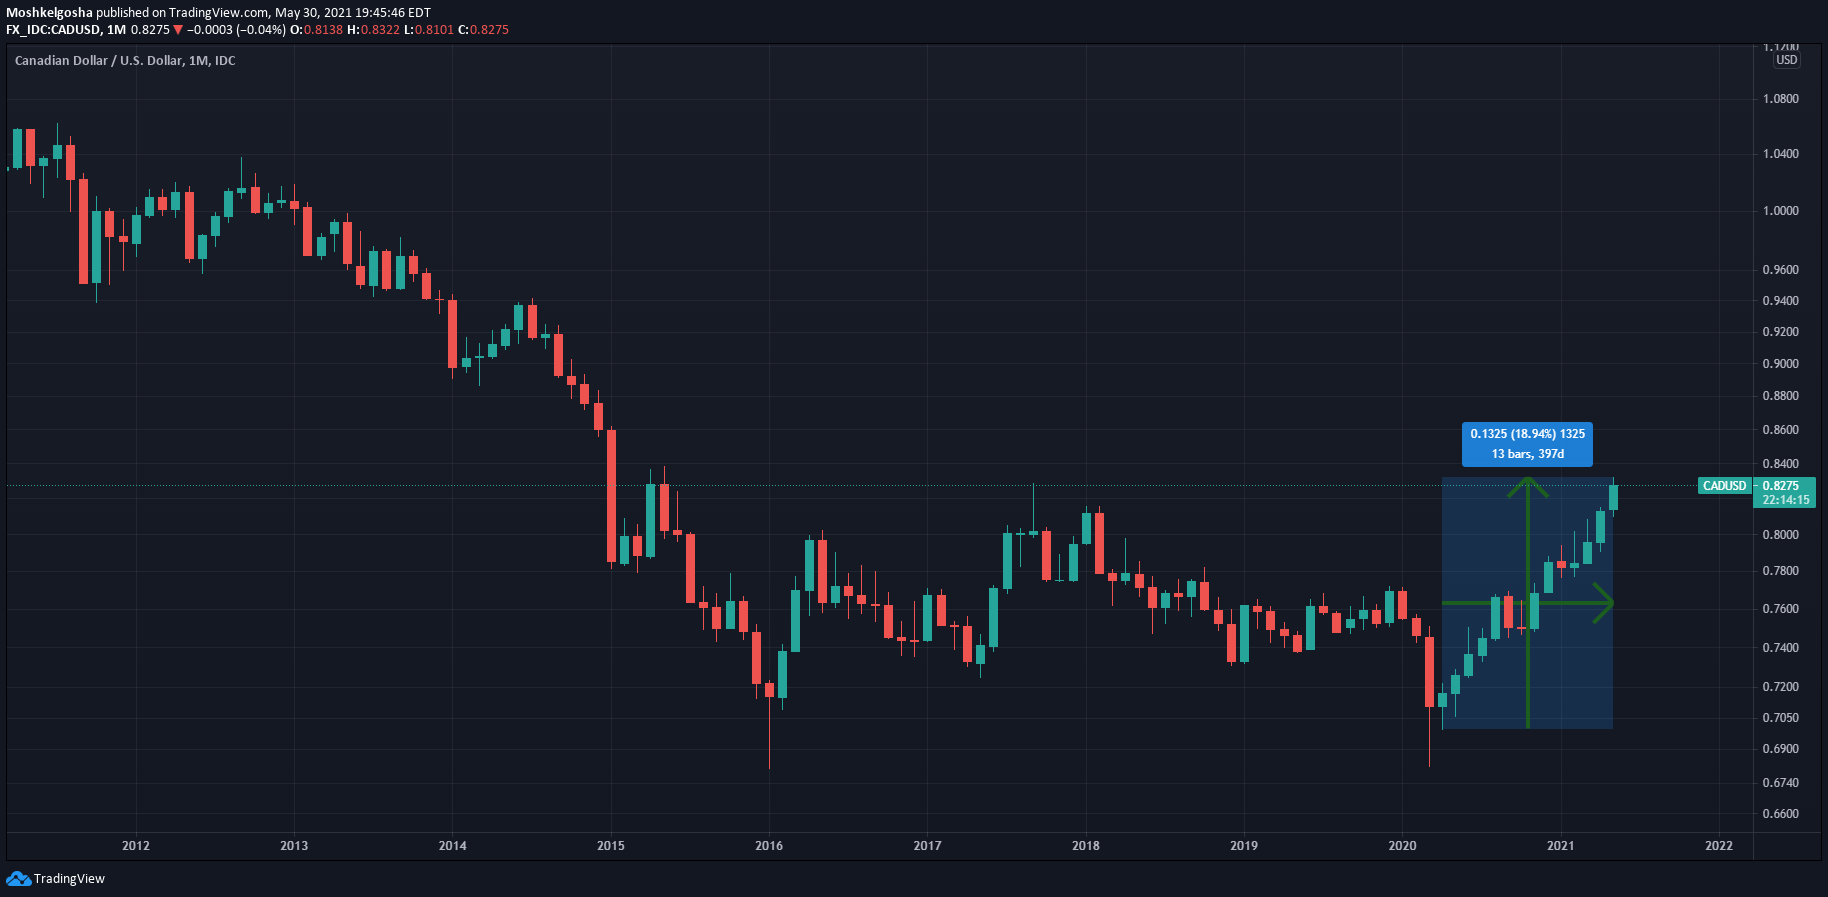Image resolution: width=1828 pixels, height=897 pixels.
Task: Click the 0.8000 price axis label
Action: click(x=1780, y=535)
